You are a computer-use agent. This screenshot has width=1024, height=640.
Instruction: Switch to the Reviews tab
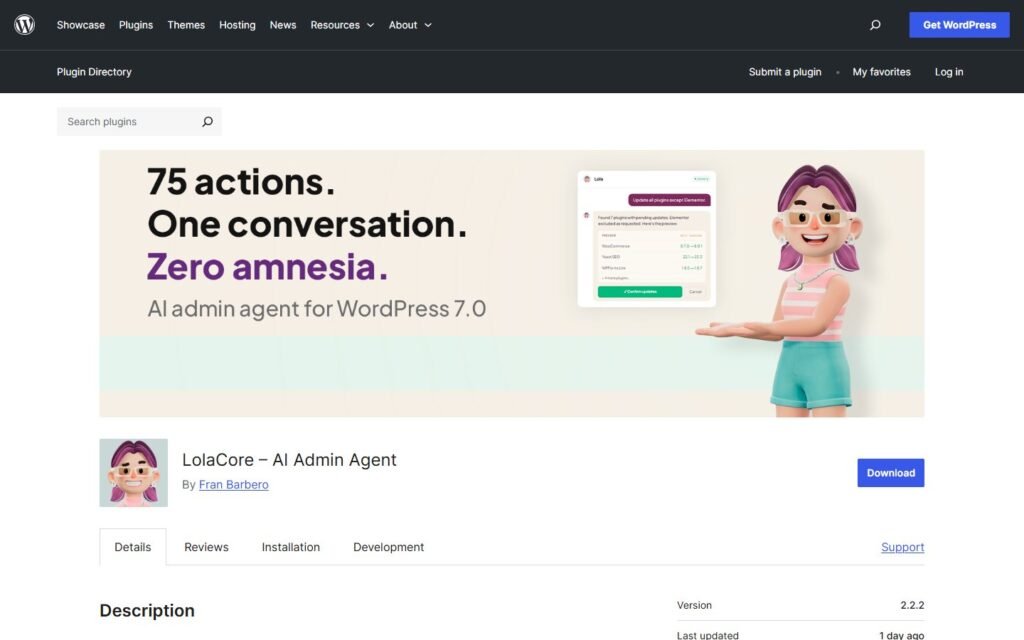pos(206,547)
